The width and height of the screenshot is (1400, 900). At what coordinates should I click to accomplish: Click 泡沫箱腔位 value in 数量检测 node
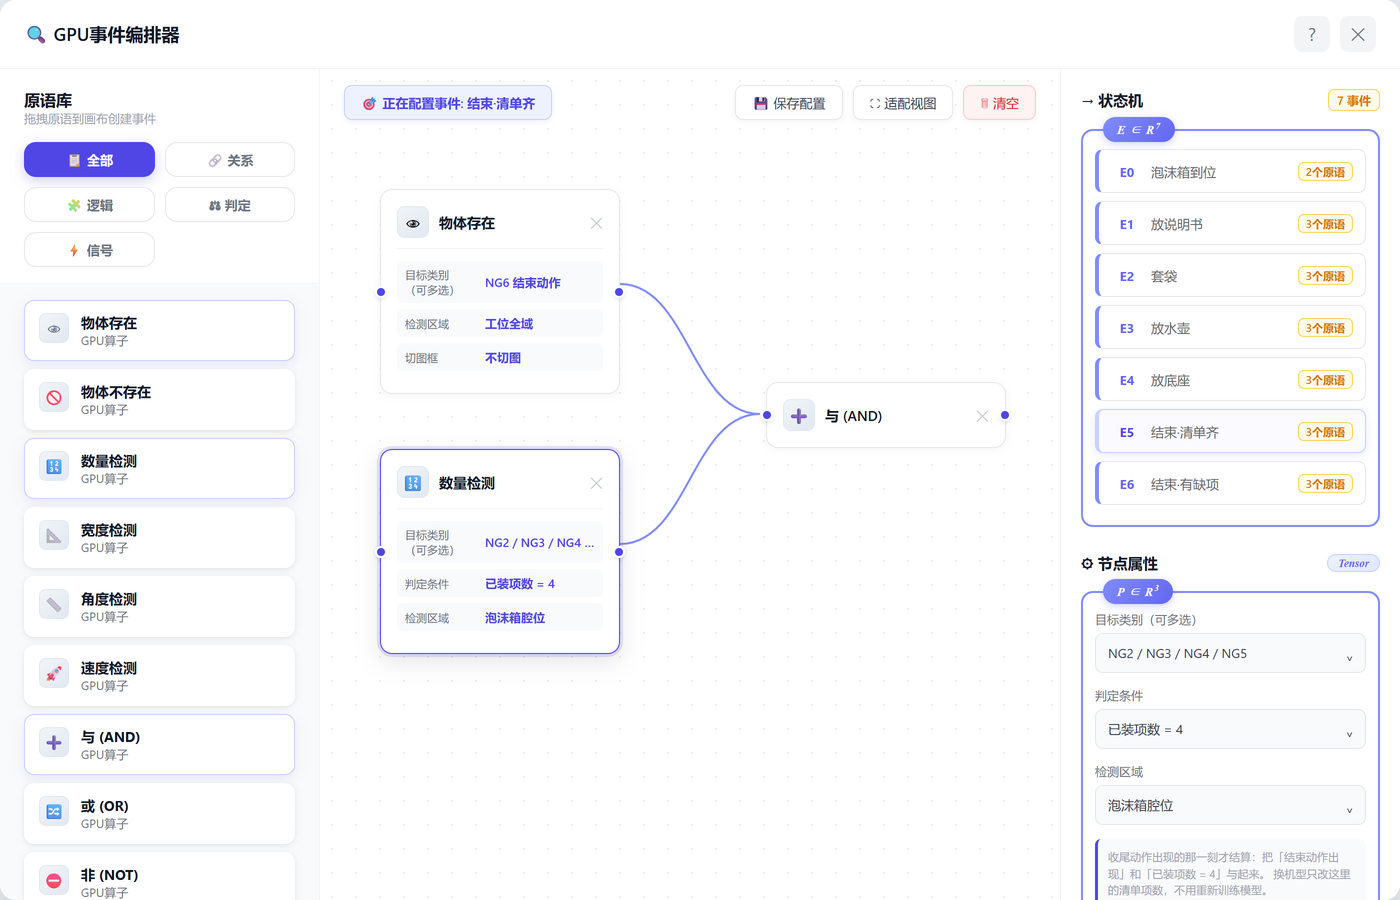[x=515, y=618]
